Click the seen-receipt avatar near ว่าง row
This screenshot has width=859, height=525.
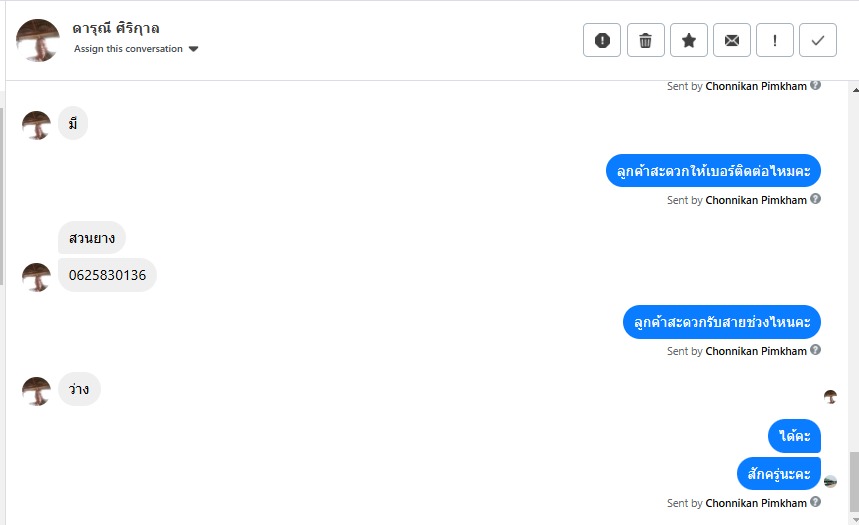tap(830, 397)
